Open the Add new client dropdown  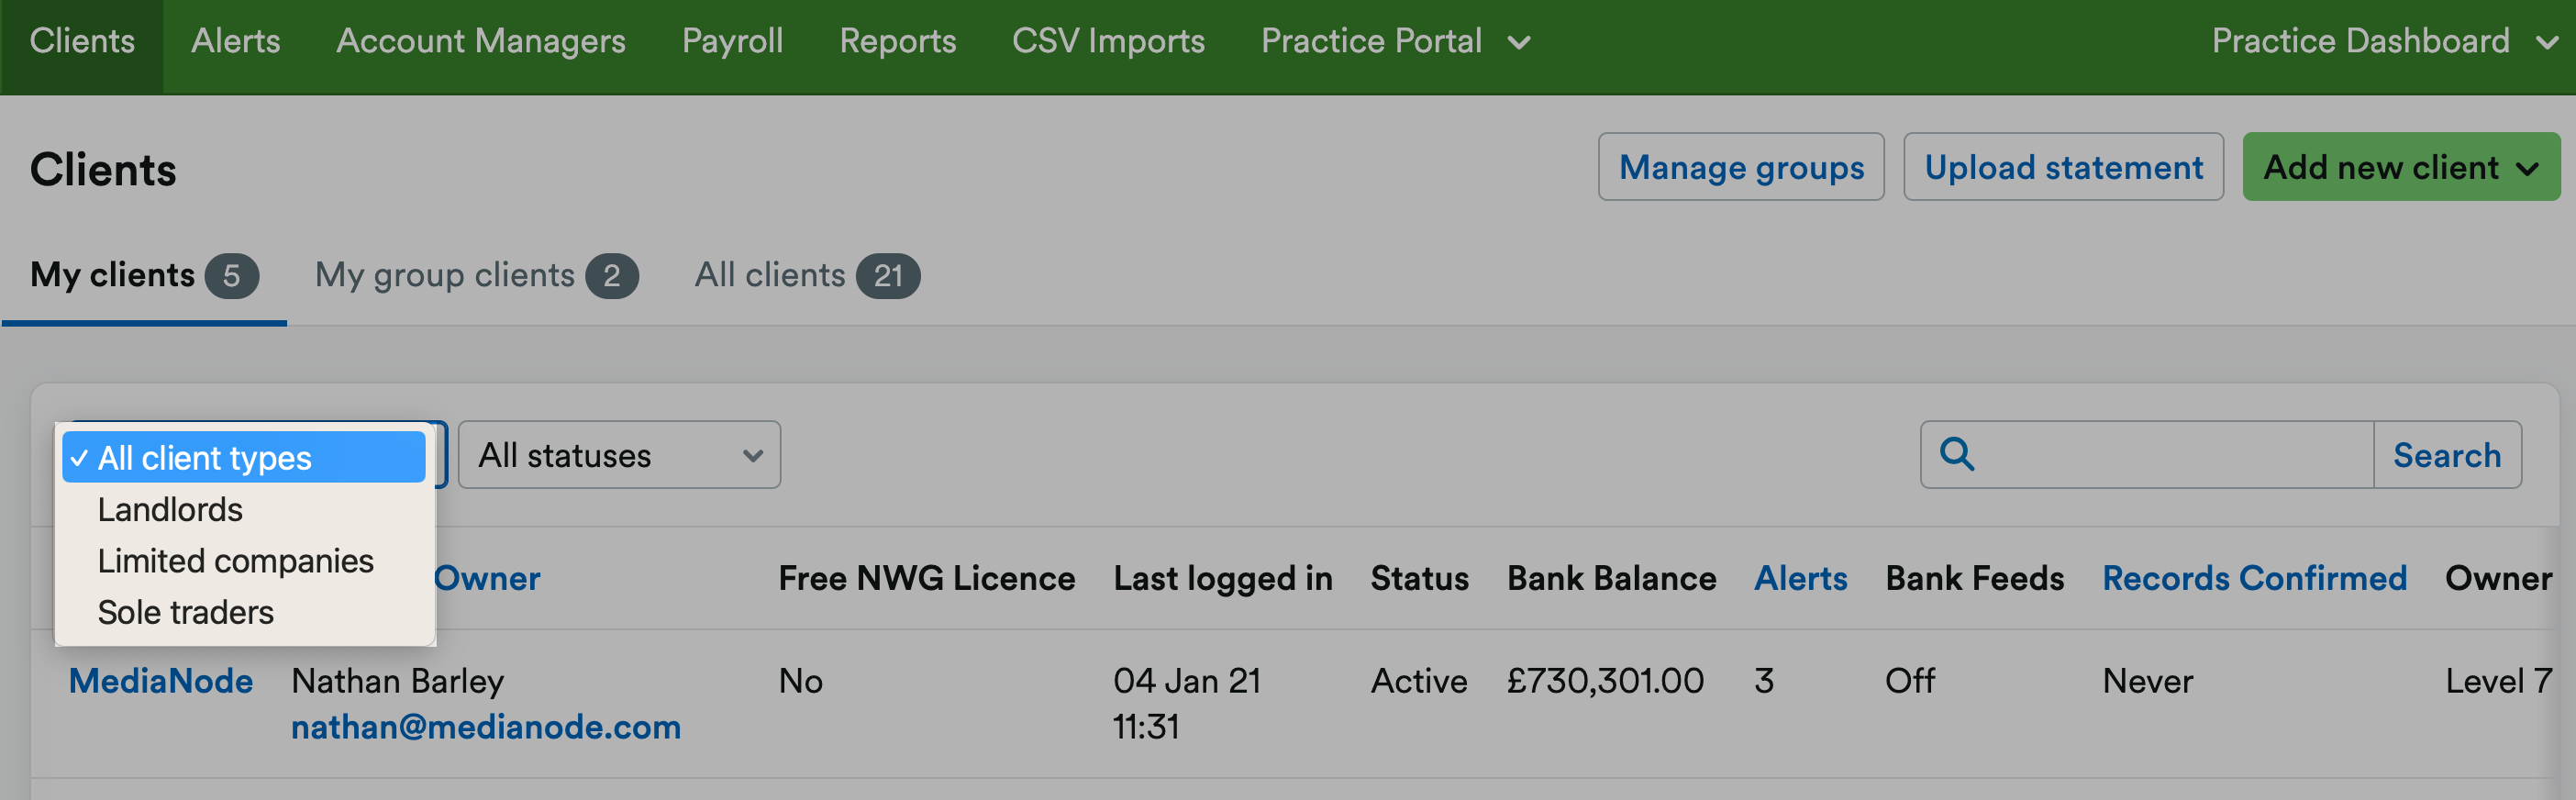pos(2400,167)
